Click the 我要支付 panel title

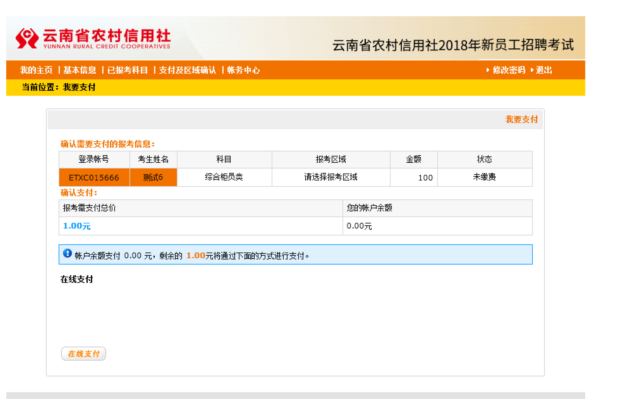pos(521,119)
